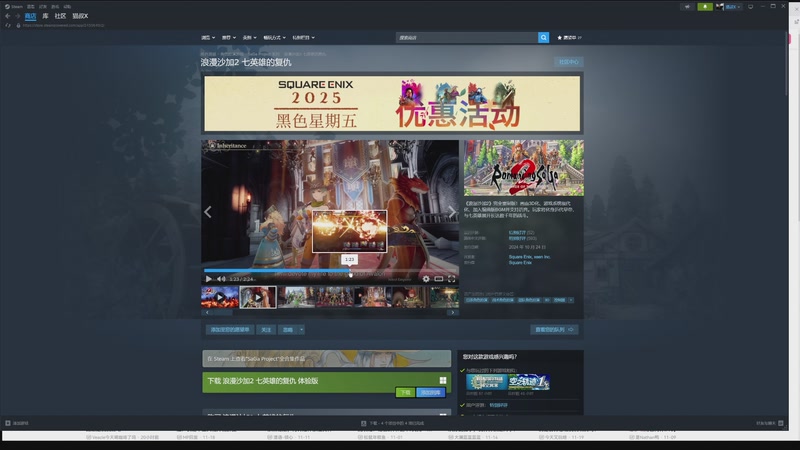This screenshot has width=800, height=450.
Task: Expand the 推荐 recommendations dropdown
Action: [229, 38]
